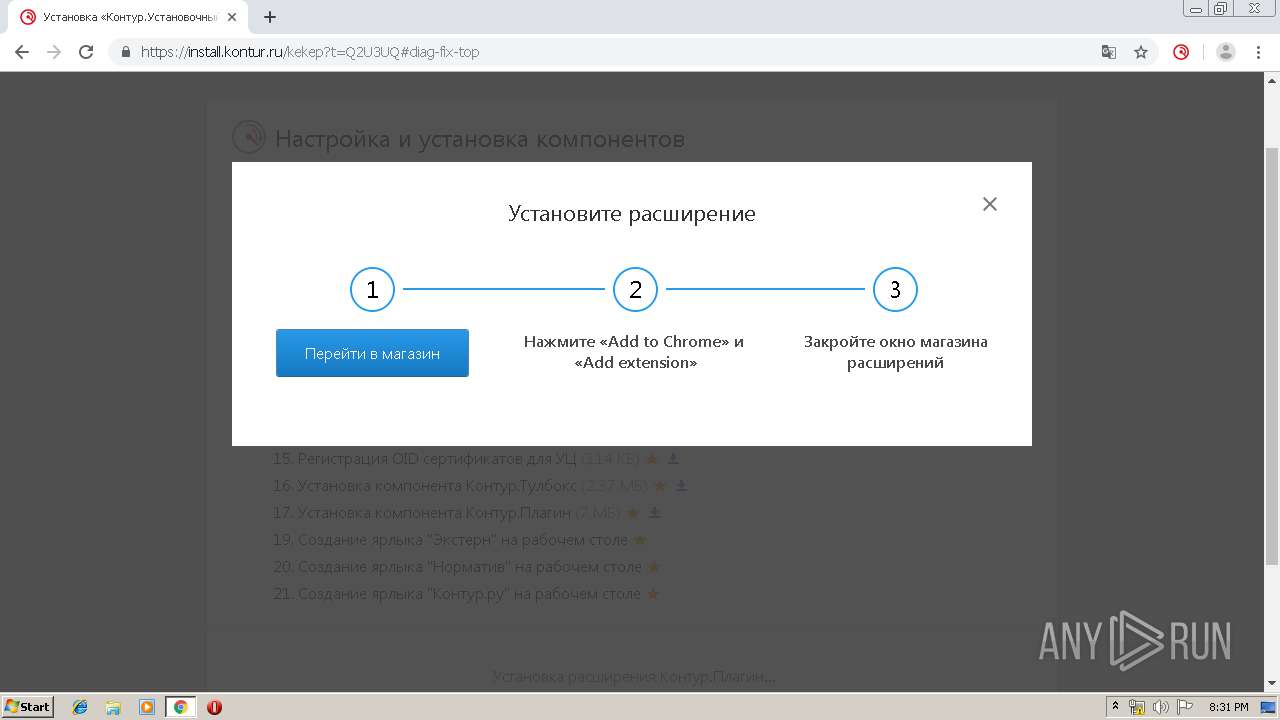This screenshot has width=1280, height=720.
Task: Reload the current page
Action: click(x=86, y=52)
